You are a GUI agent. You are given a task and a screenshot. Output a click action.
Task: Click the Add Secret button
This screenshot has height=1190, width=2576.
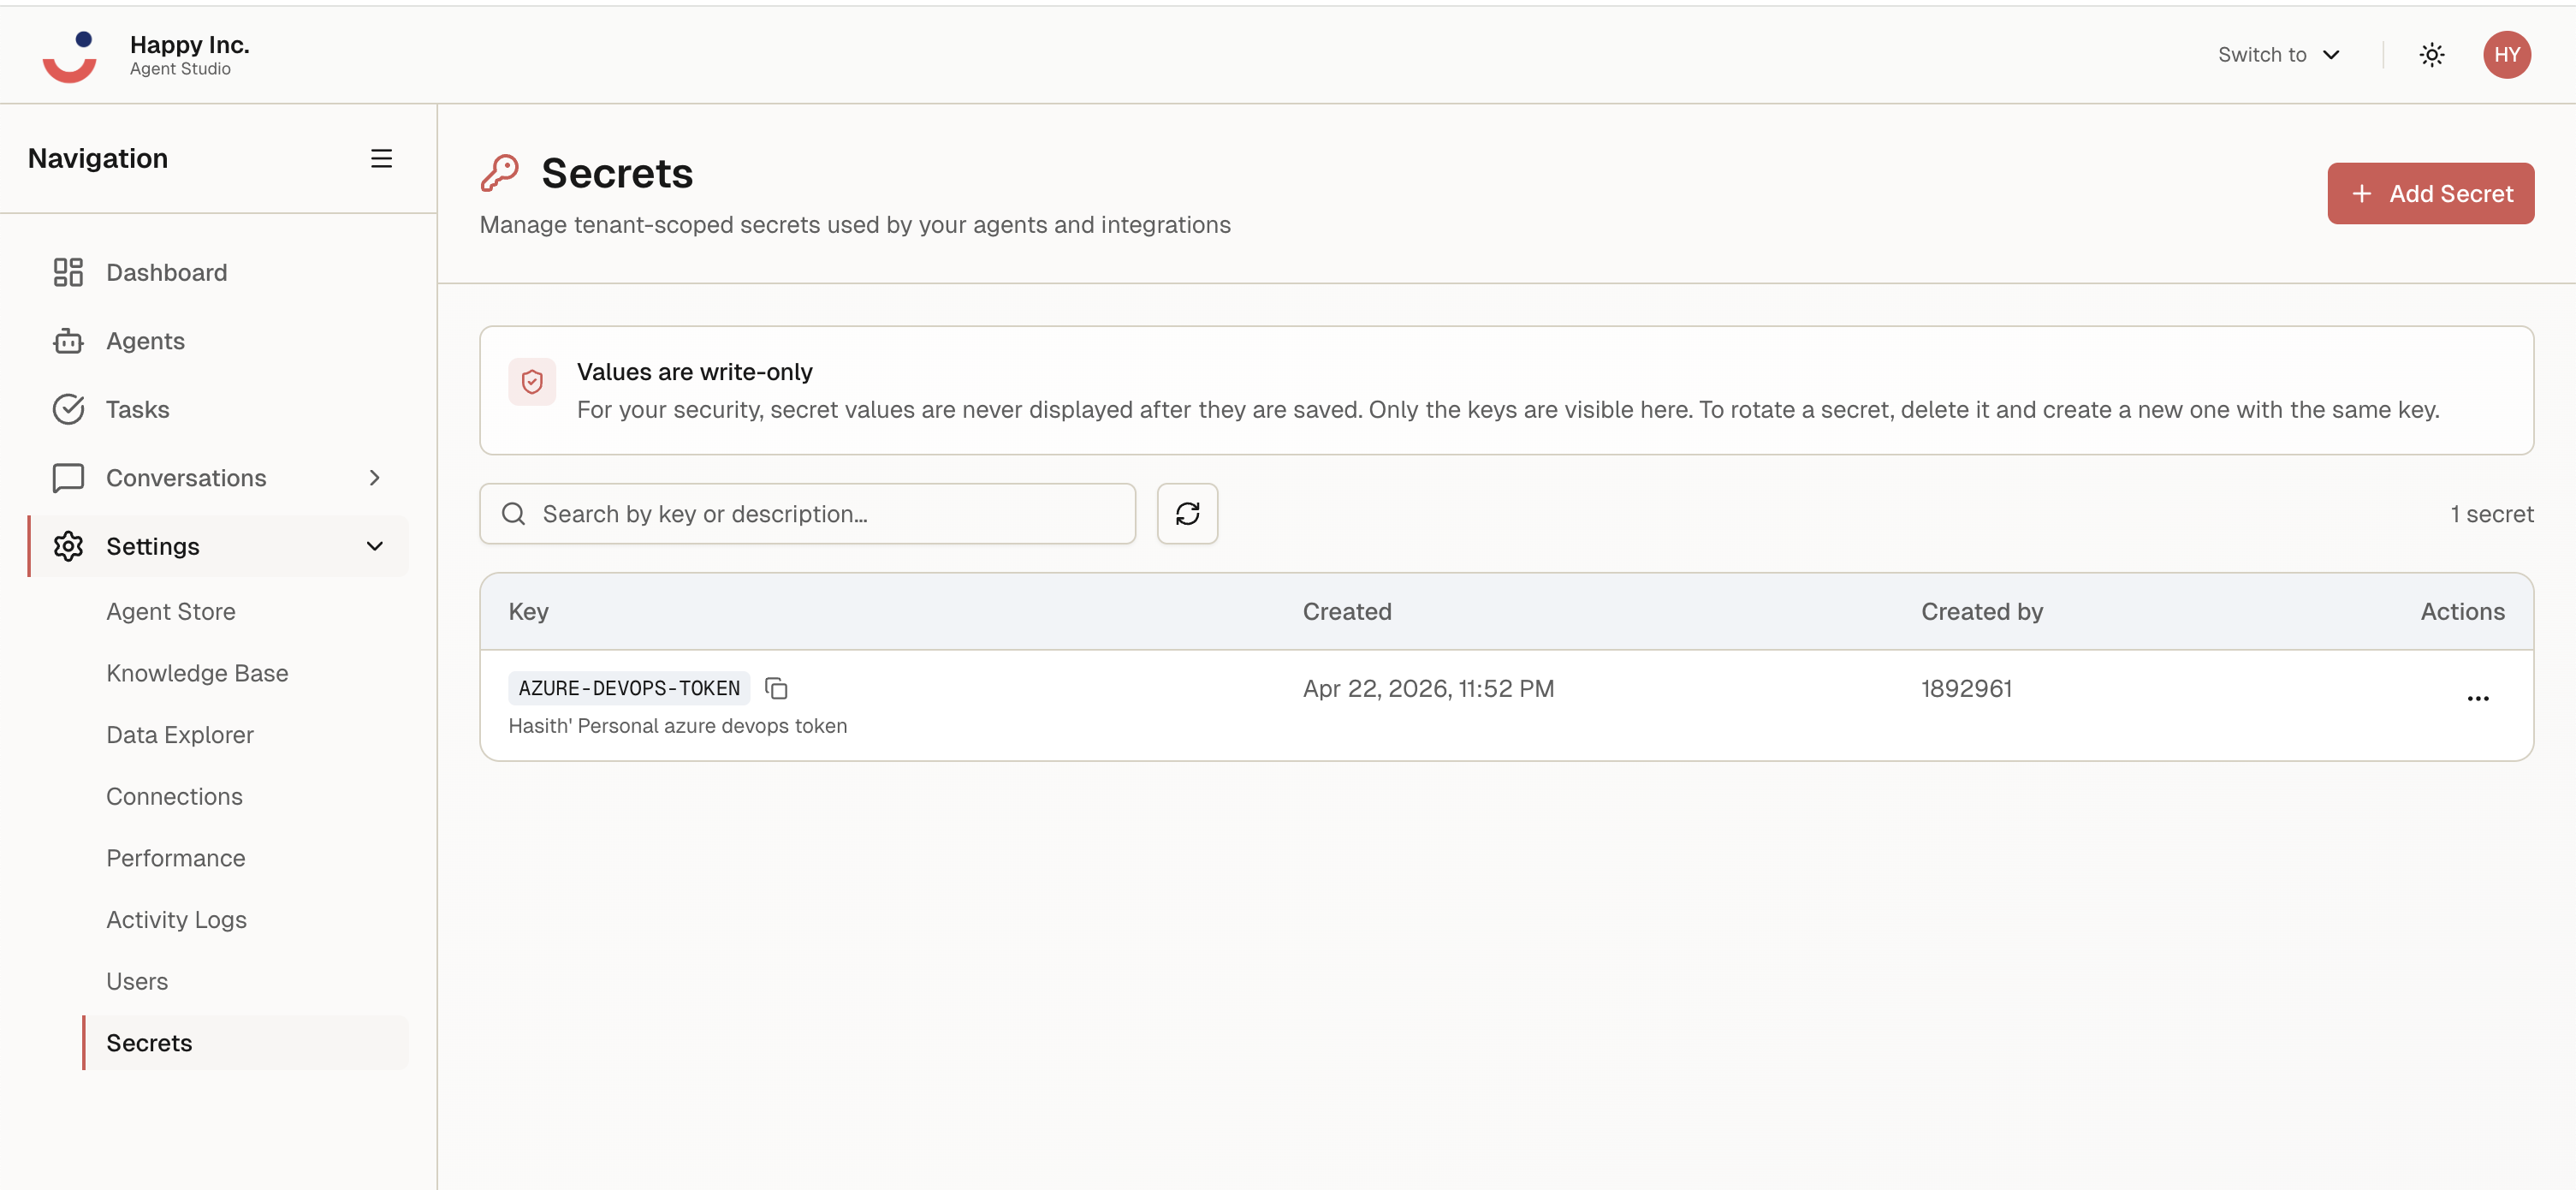(2431, 193)
